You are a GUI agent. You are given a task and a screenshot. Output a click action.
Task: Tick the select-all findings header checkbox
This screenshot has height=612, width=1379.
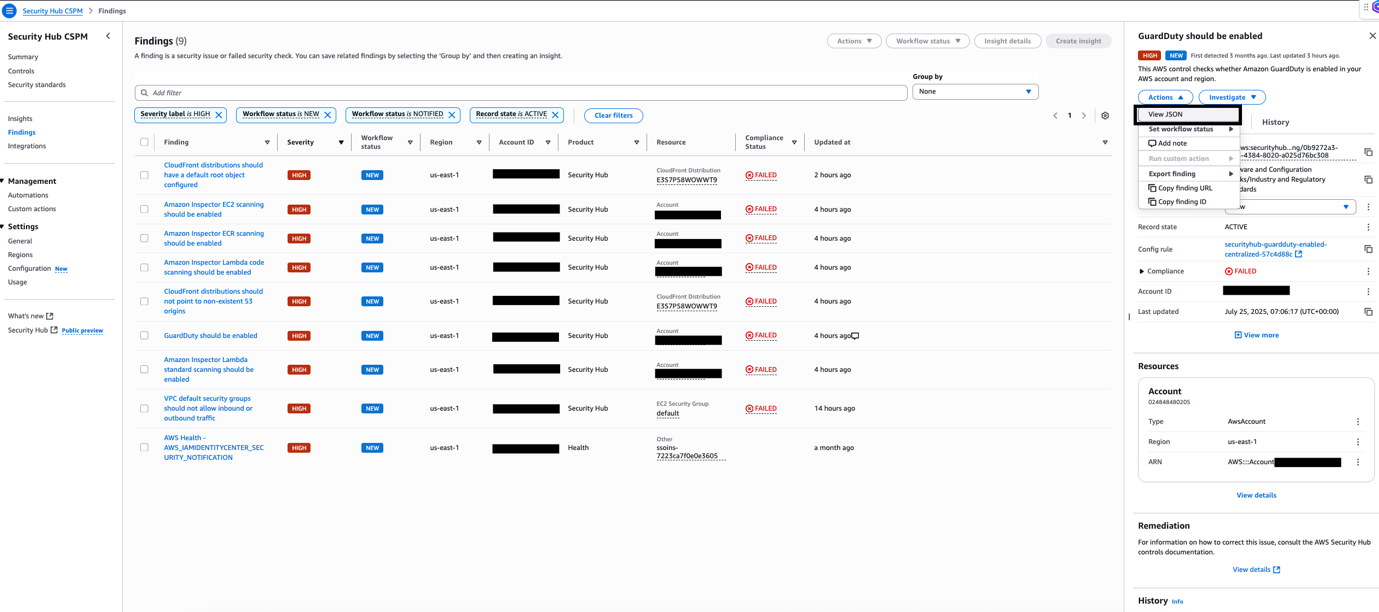(x=144, y=142)
